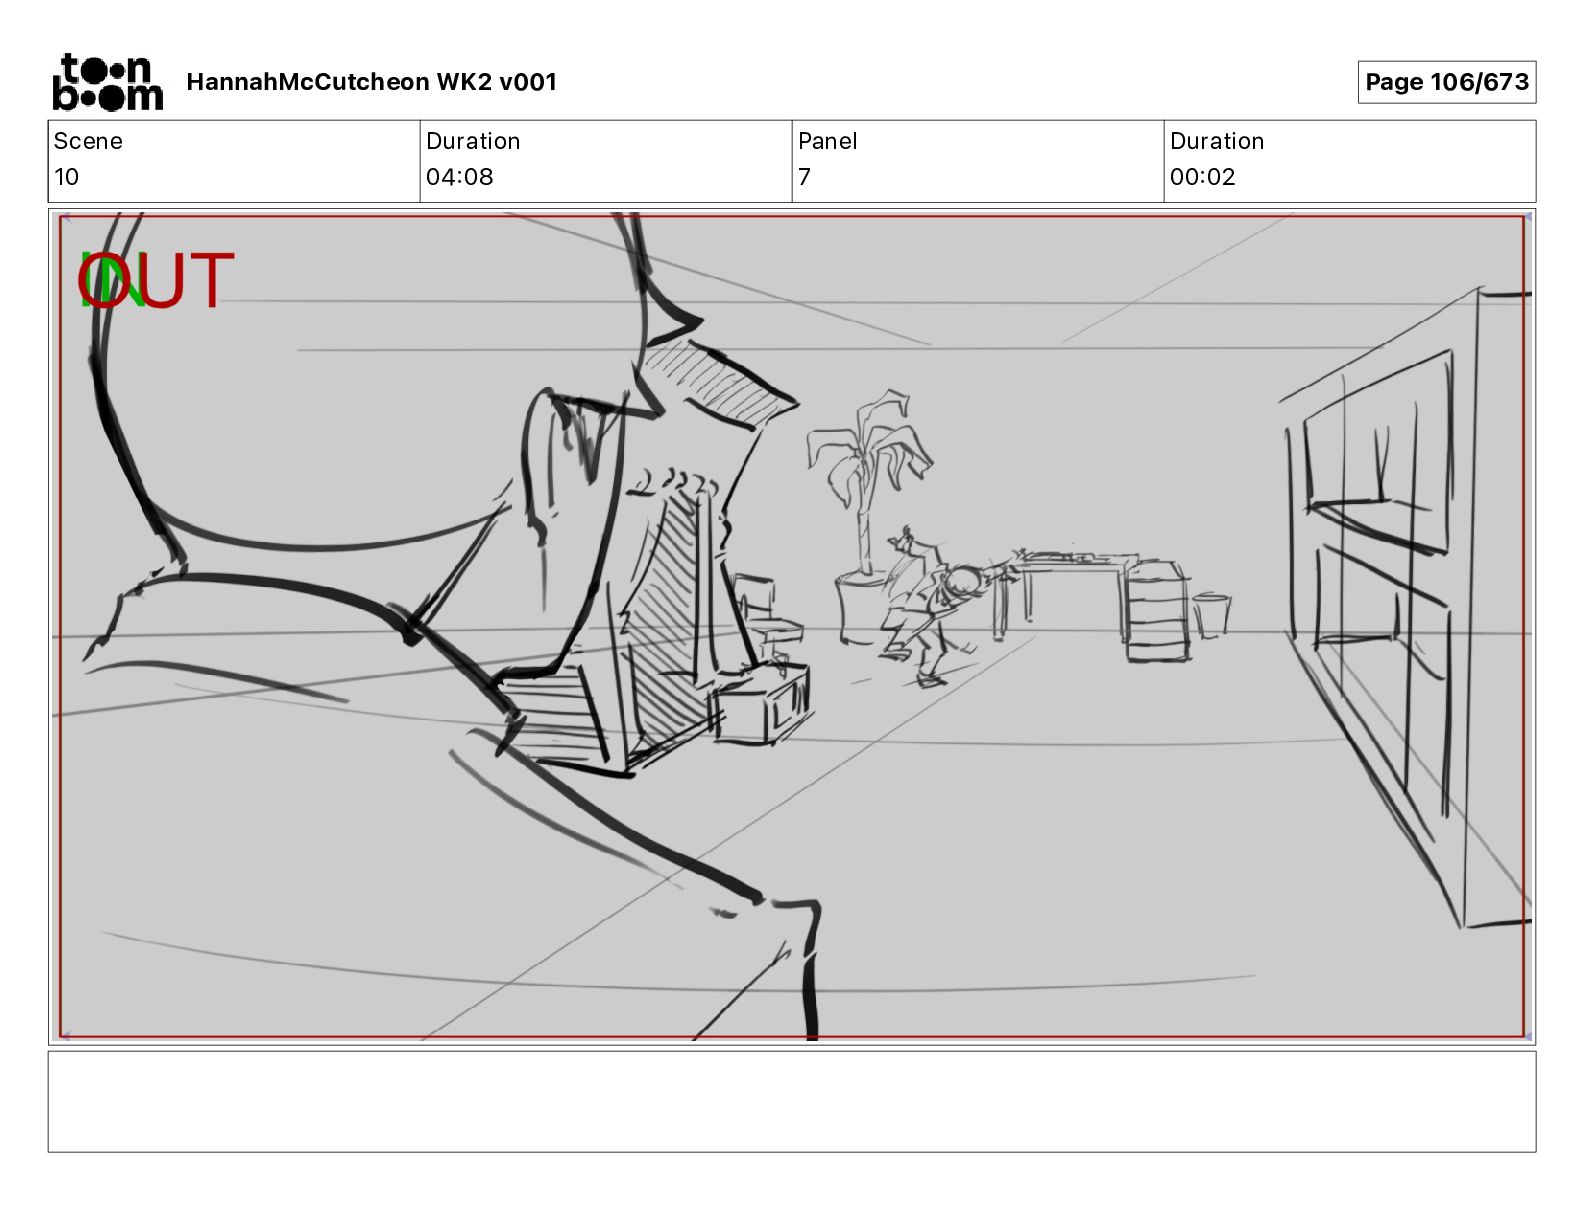
Task: Select the scene number '10'
Action: [66, 177]
